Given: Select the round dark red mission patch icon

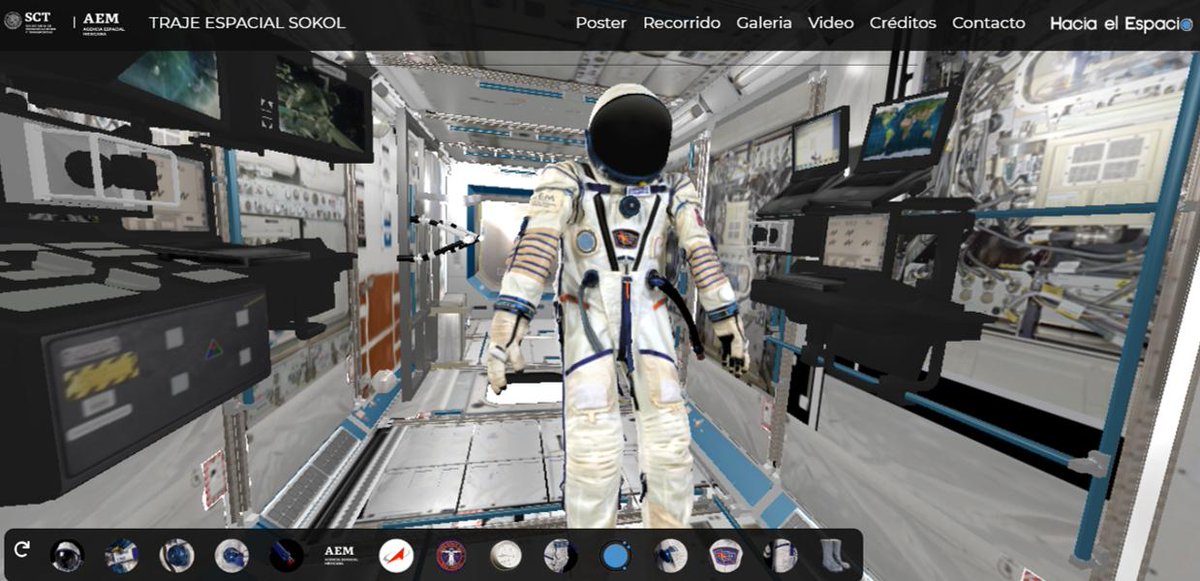Looking at the screenshot, I should (x=451, y=554).
